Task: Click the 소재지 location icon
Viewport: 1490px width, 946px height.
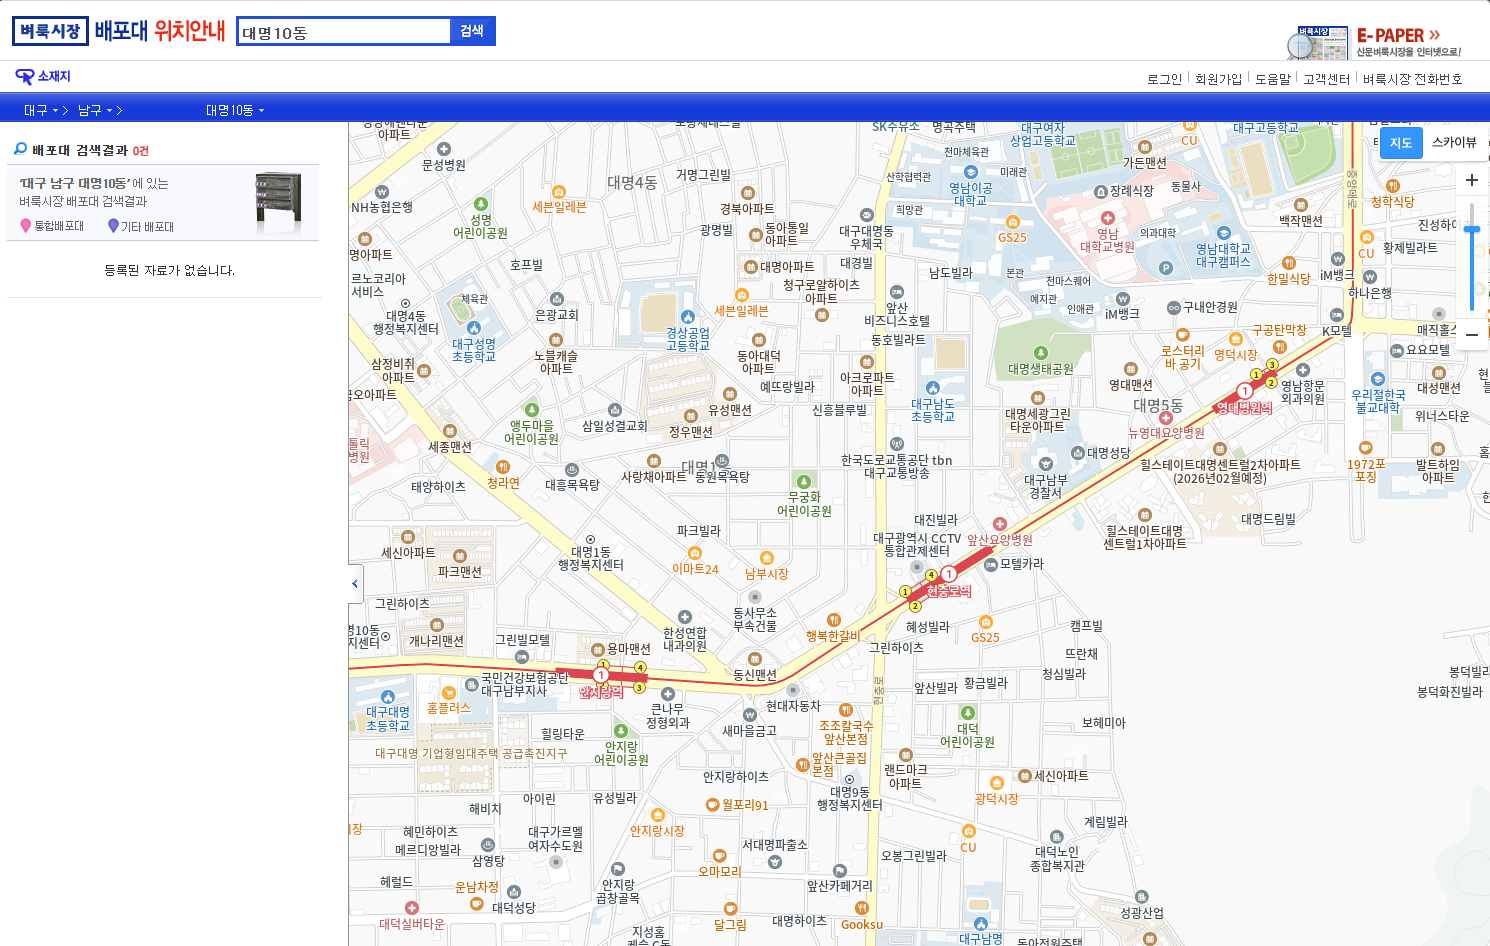Action: [24, 76]
